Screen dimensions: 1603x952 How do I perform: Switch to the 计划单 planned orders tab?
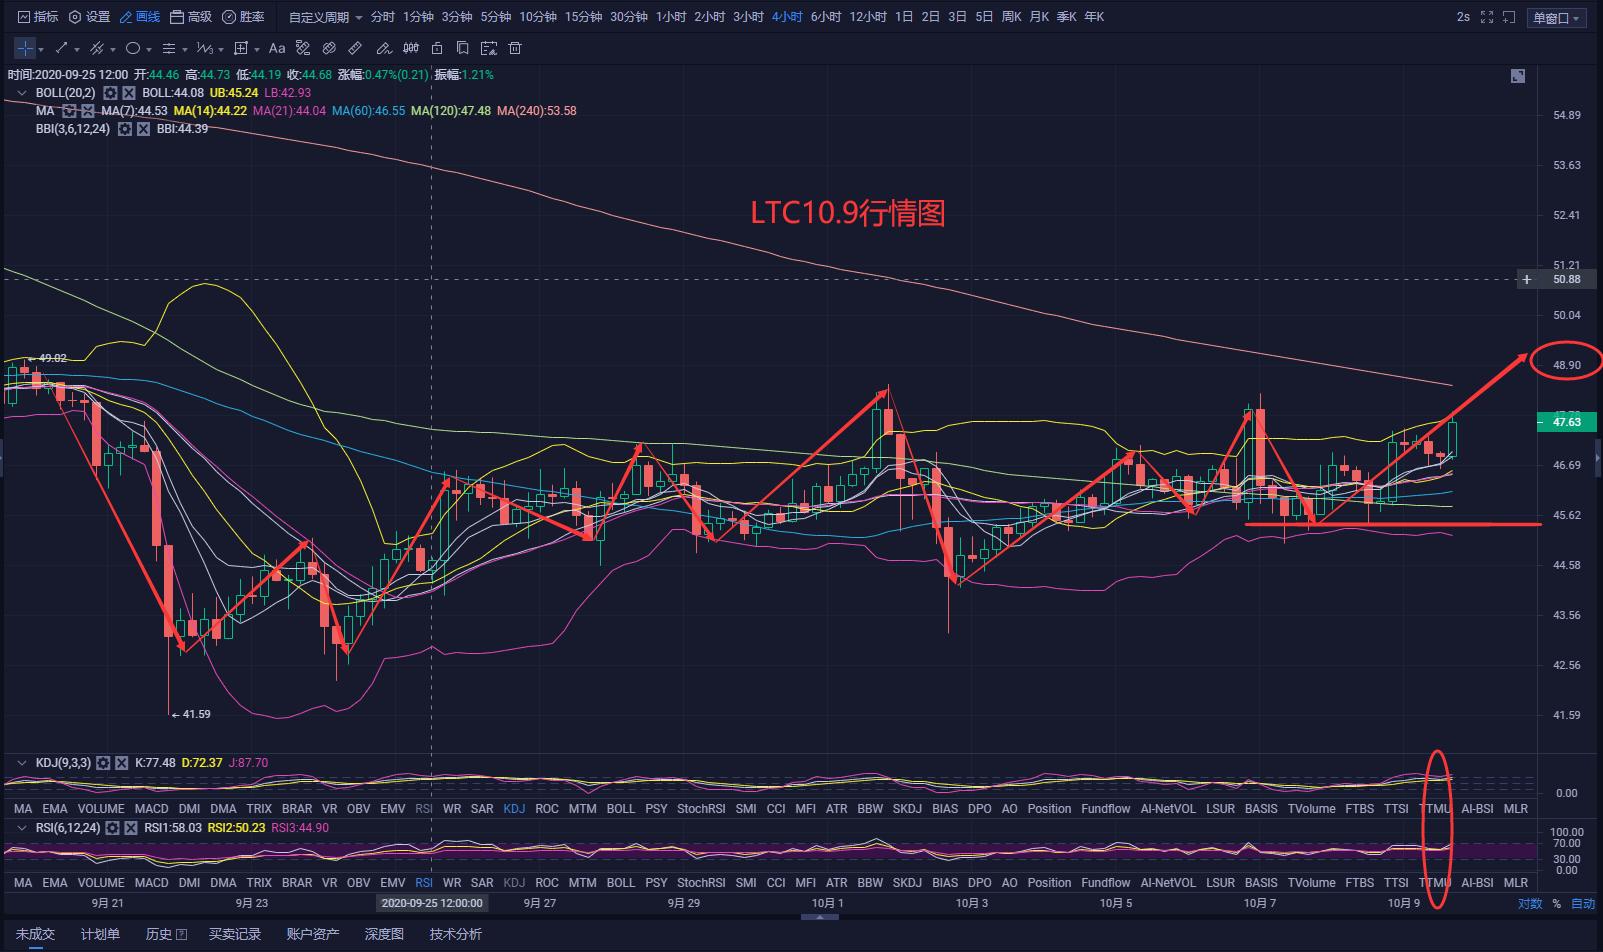100,934
